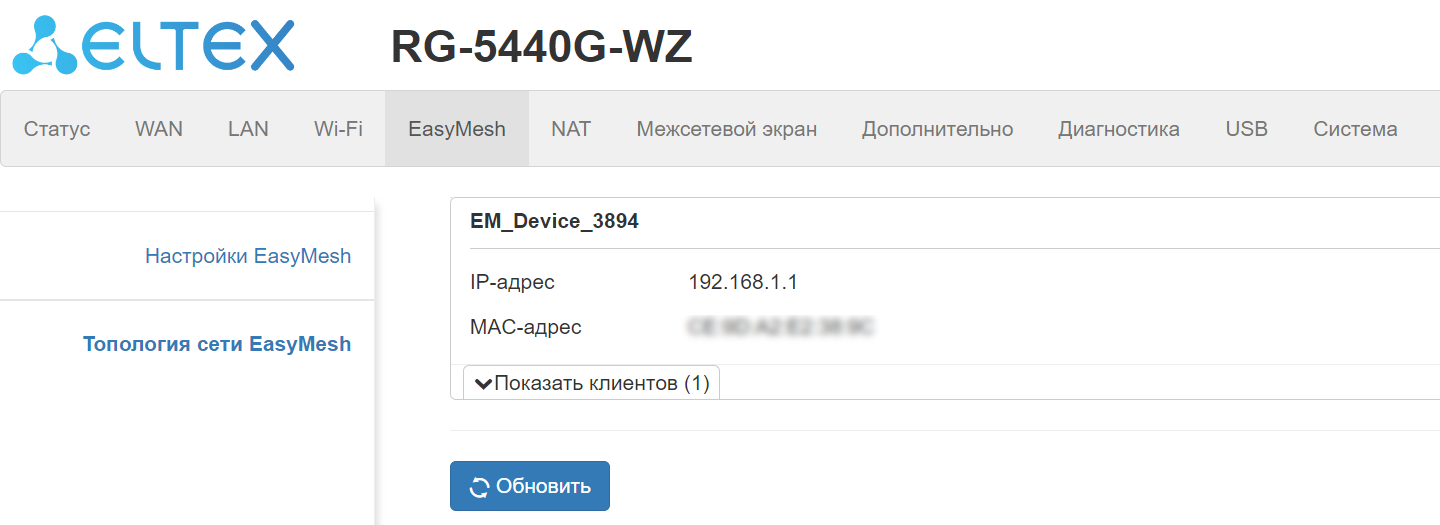
Task: Open the Wi-Fi tab
Action: coord(338,129)
